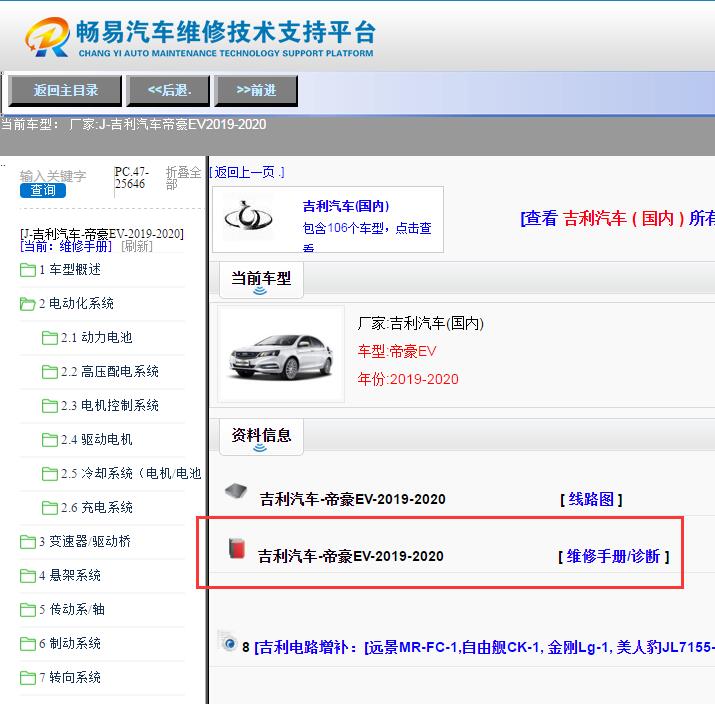715x704 pixels.
Task: Open the Geely brand logo thumbnail
Action: [248, 217]
